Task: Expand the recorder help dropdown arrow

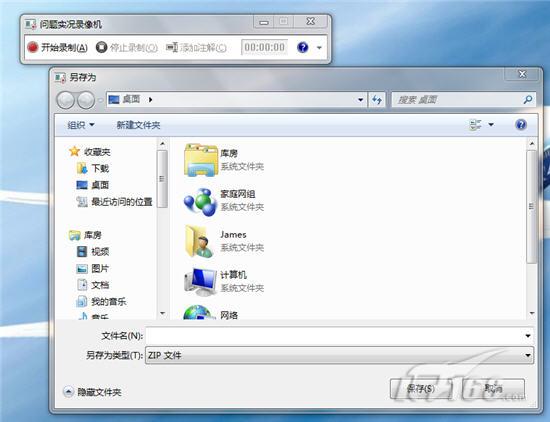Action: click(319, 47)
